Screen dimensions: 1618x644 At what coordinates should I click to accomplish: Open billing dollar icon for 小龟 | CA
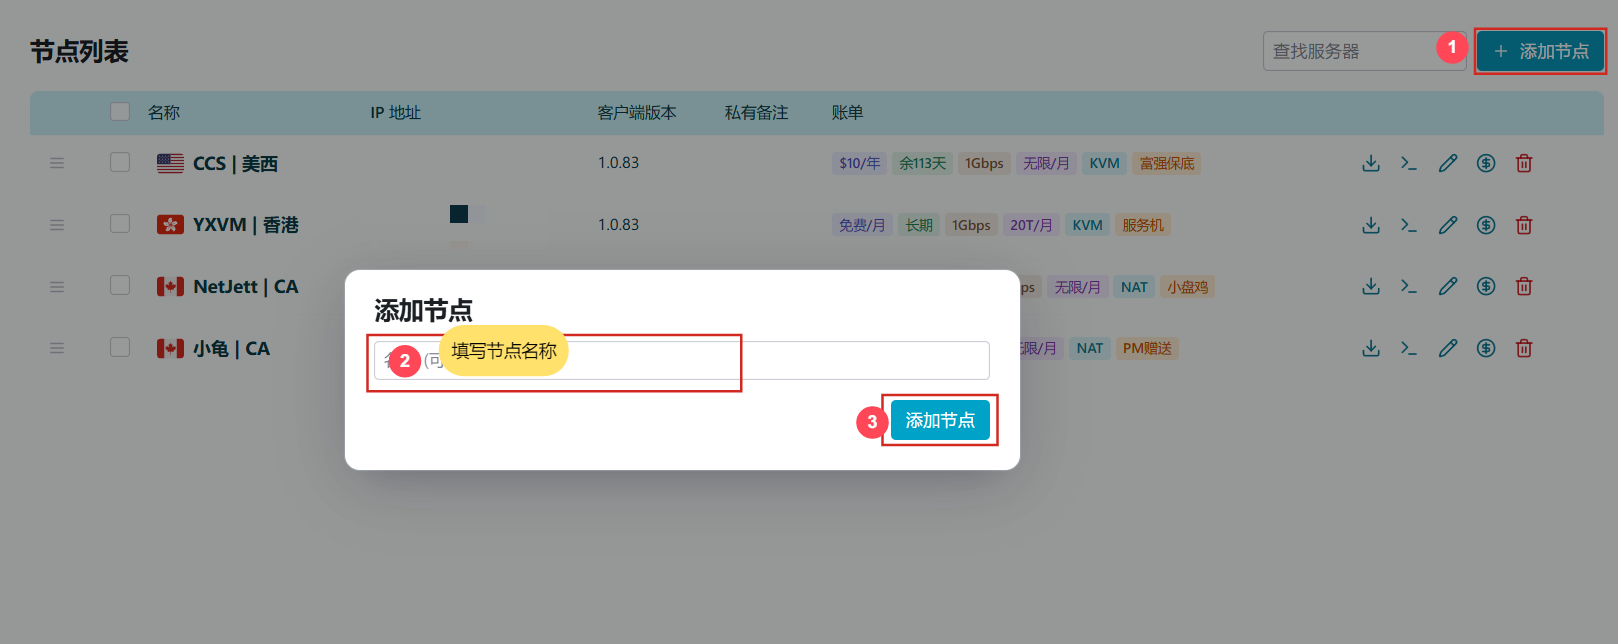coord(1486,348)
